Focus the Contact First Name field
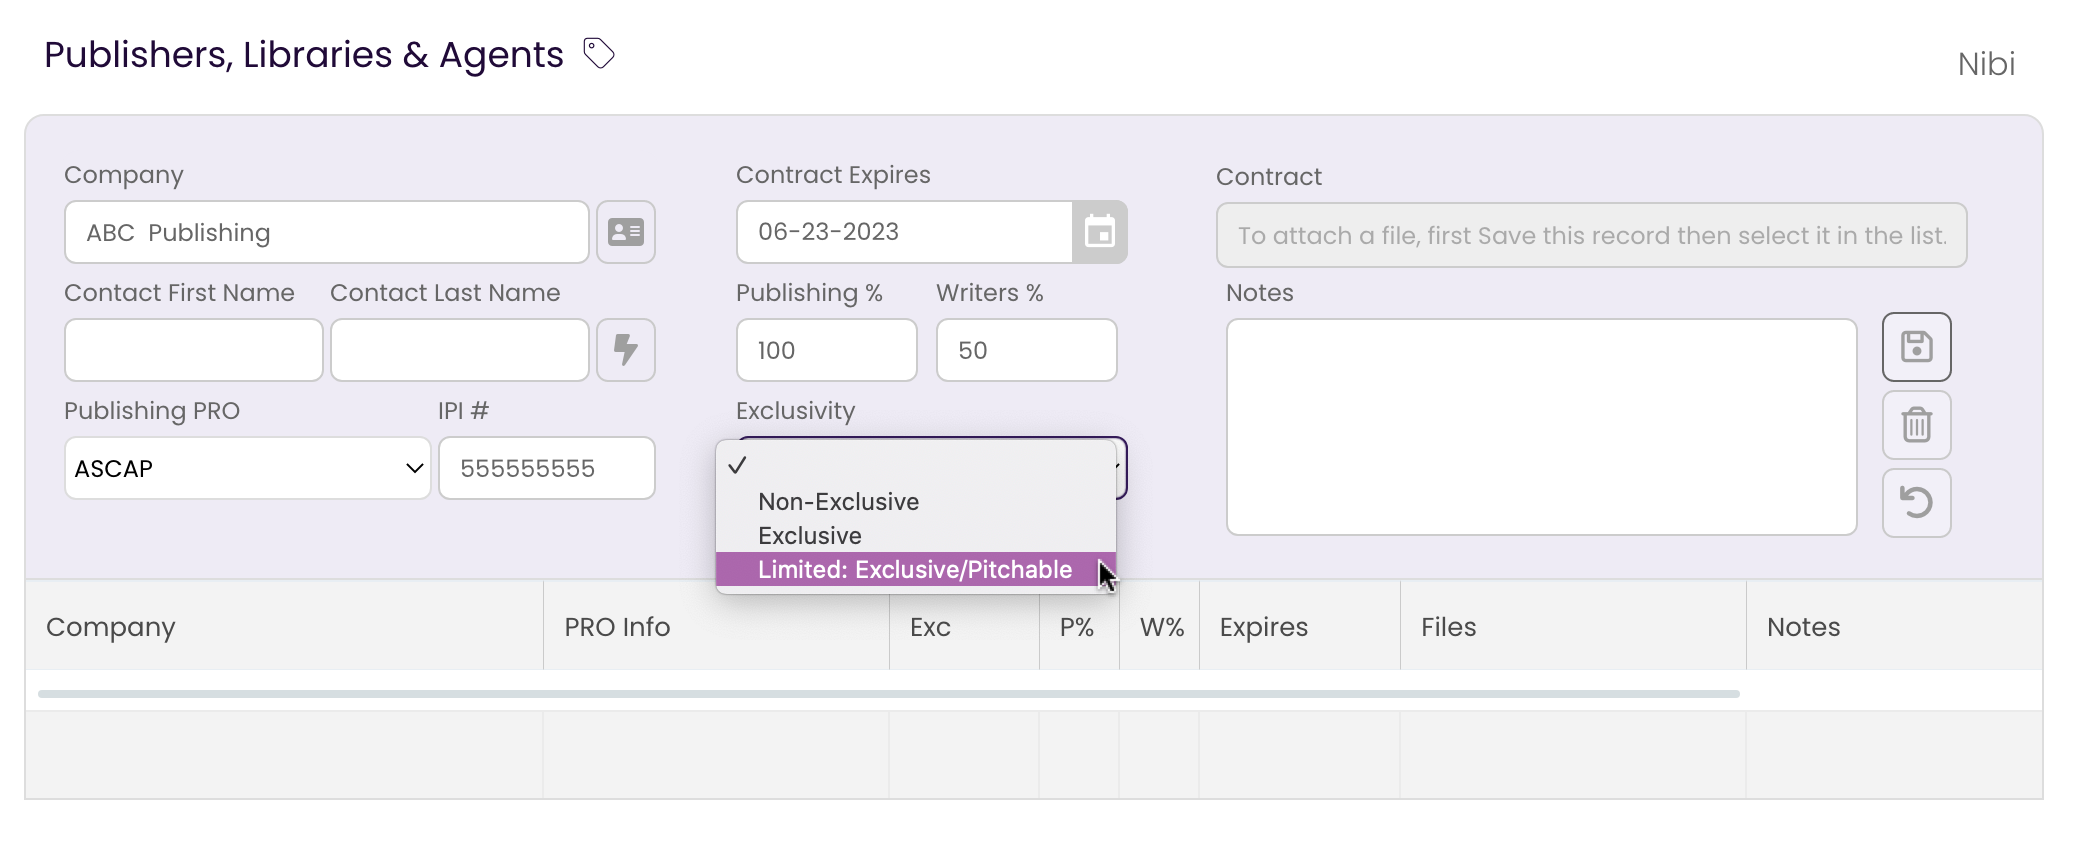 194,350
